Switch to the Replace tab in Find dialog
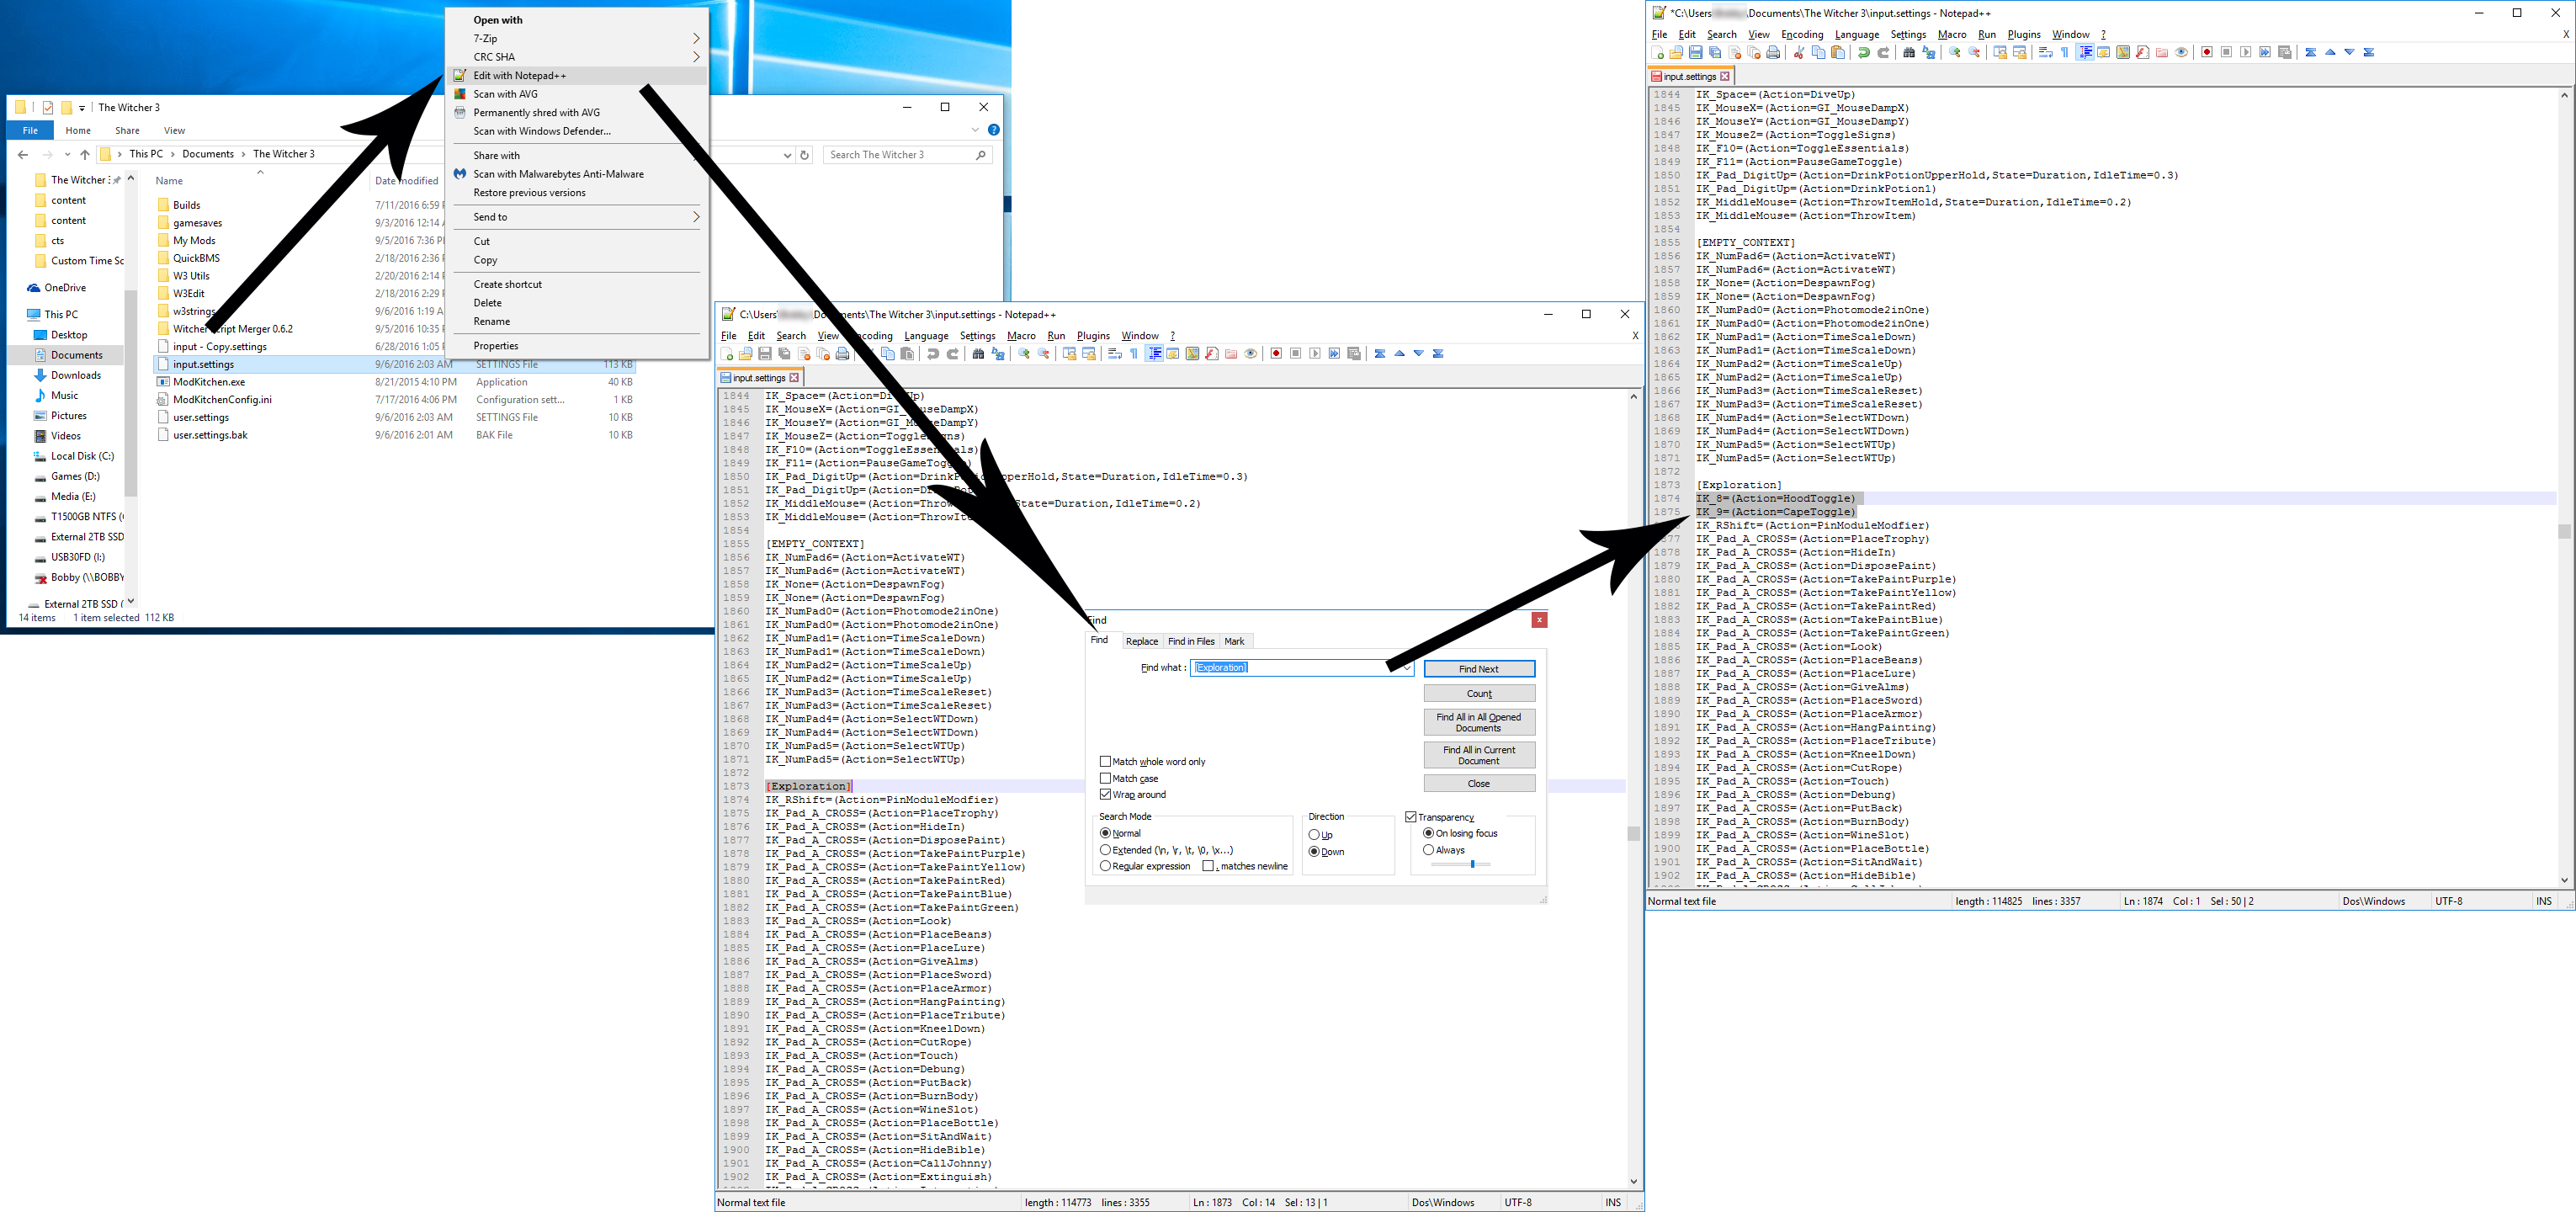 click(1142, 642)
